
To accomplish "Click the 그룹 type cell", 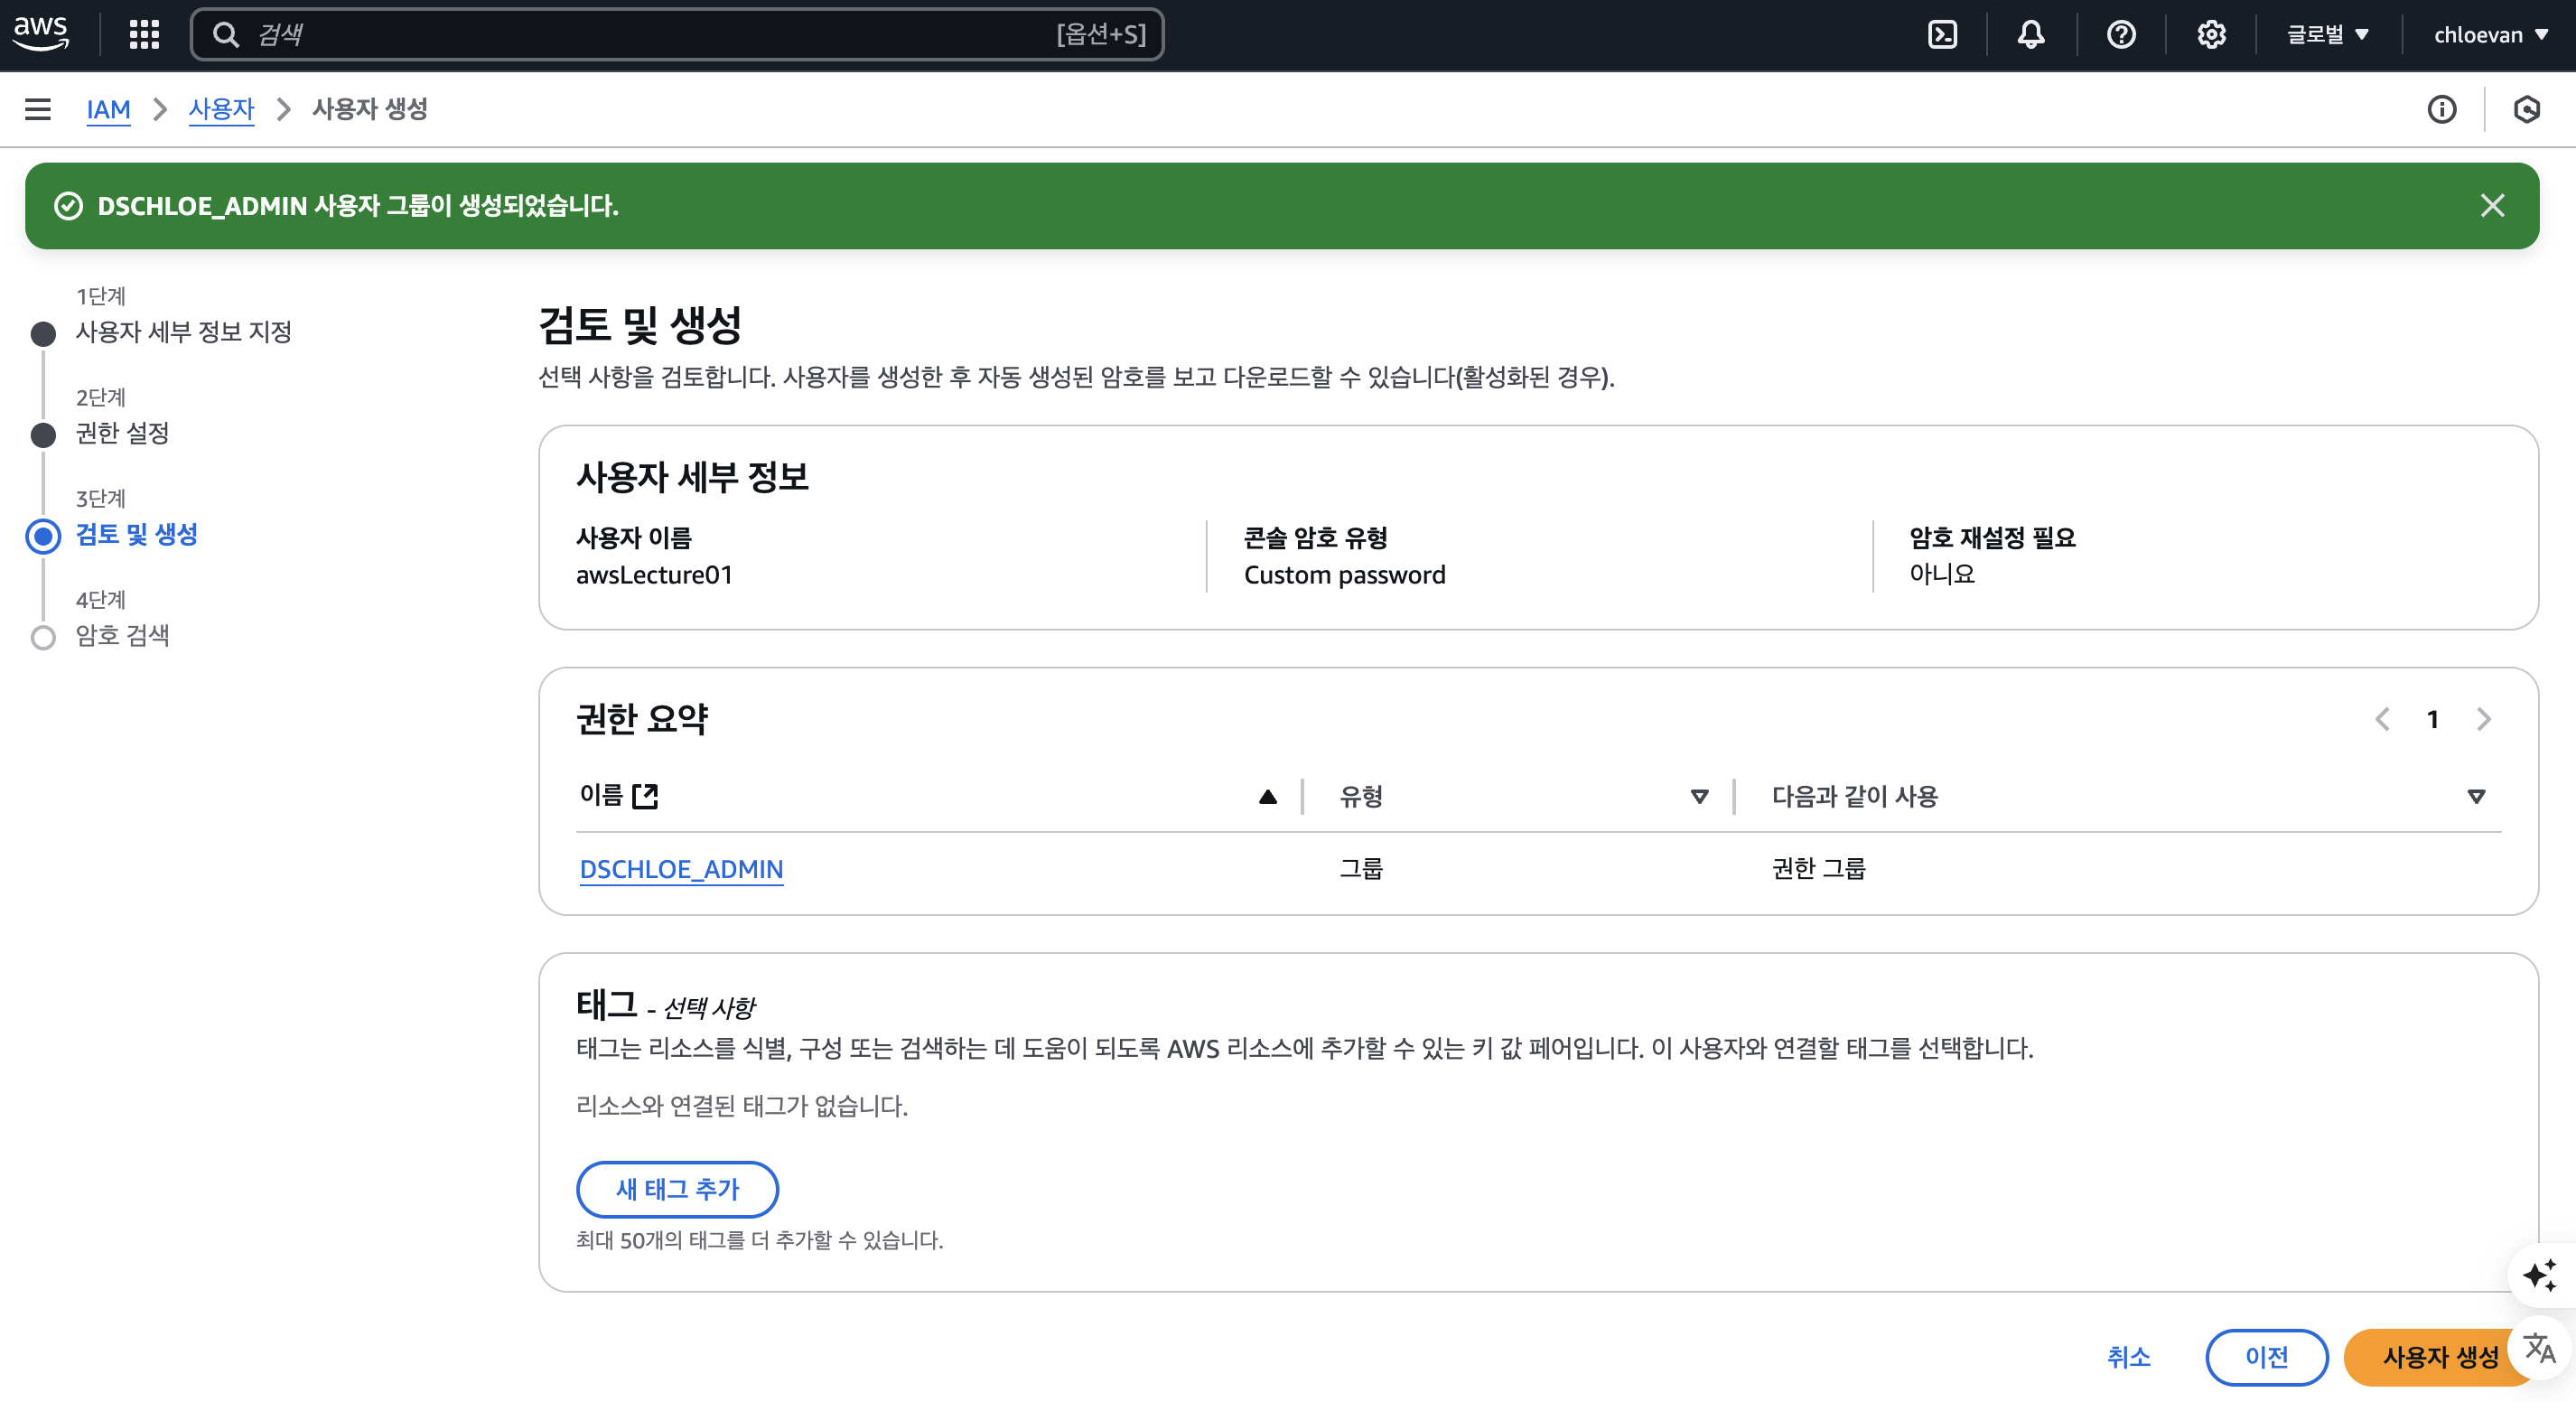I will tap(1361, 868).
